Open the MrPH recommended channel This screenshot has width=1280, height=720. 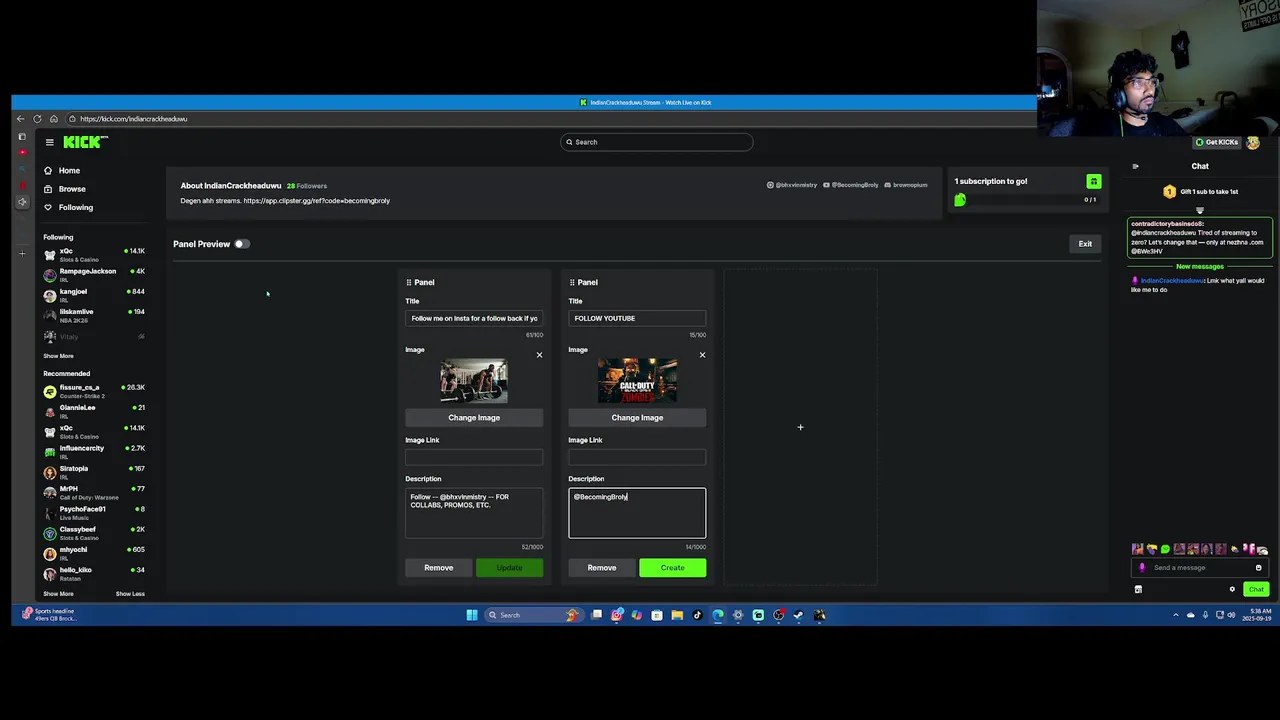[96, 492]
